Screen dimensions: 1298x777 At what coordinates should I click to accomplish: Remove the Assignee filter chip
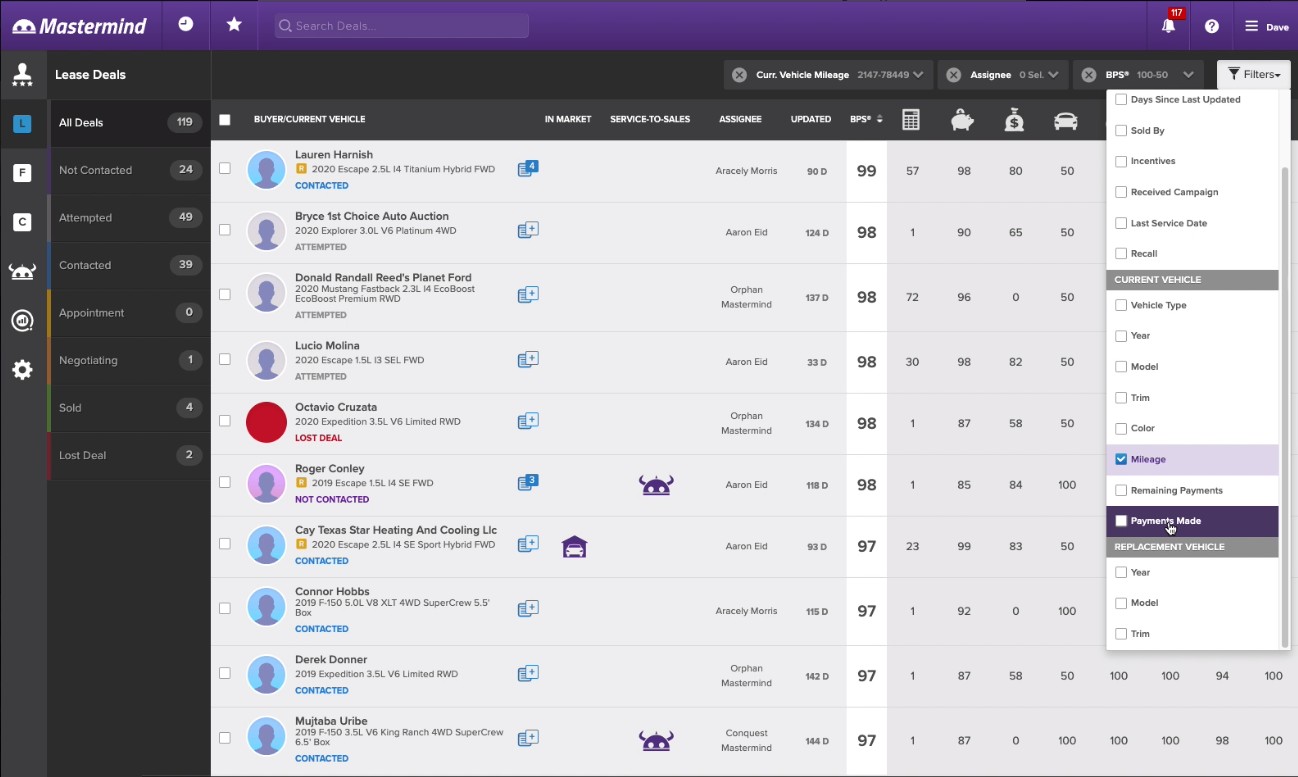954,75
